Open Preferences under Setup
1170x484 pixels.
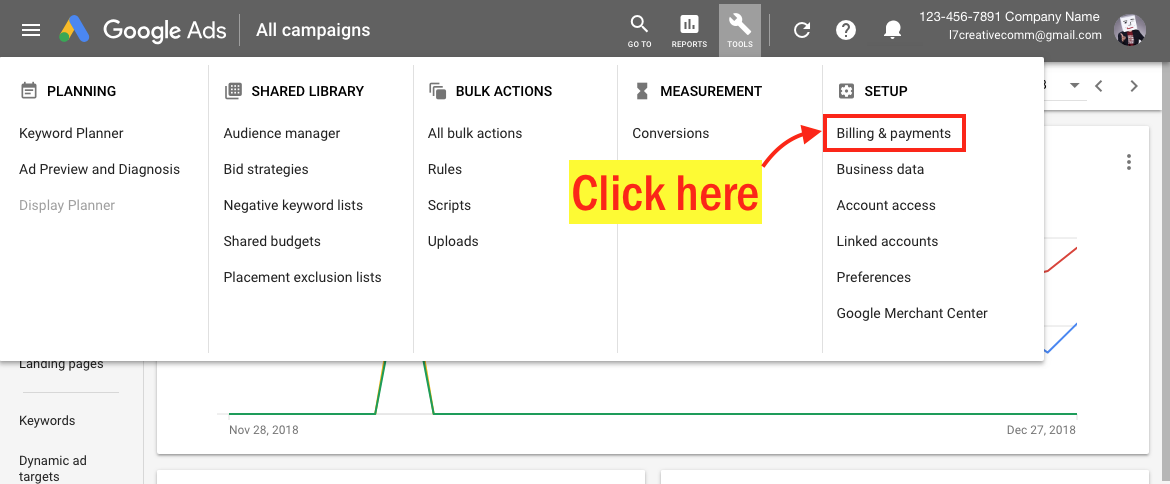tap(873, 277)
